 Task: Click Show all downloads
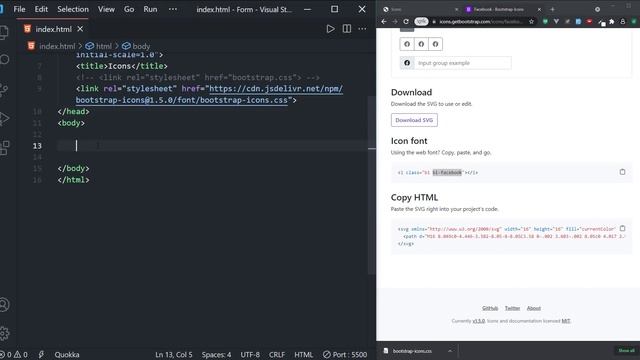(626, 351)
